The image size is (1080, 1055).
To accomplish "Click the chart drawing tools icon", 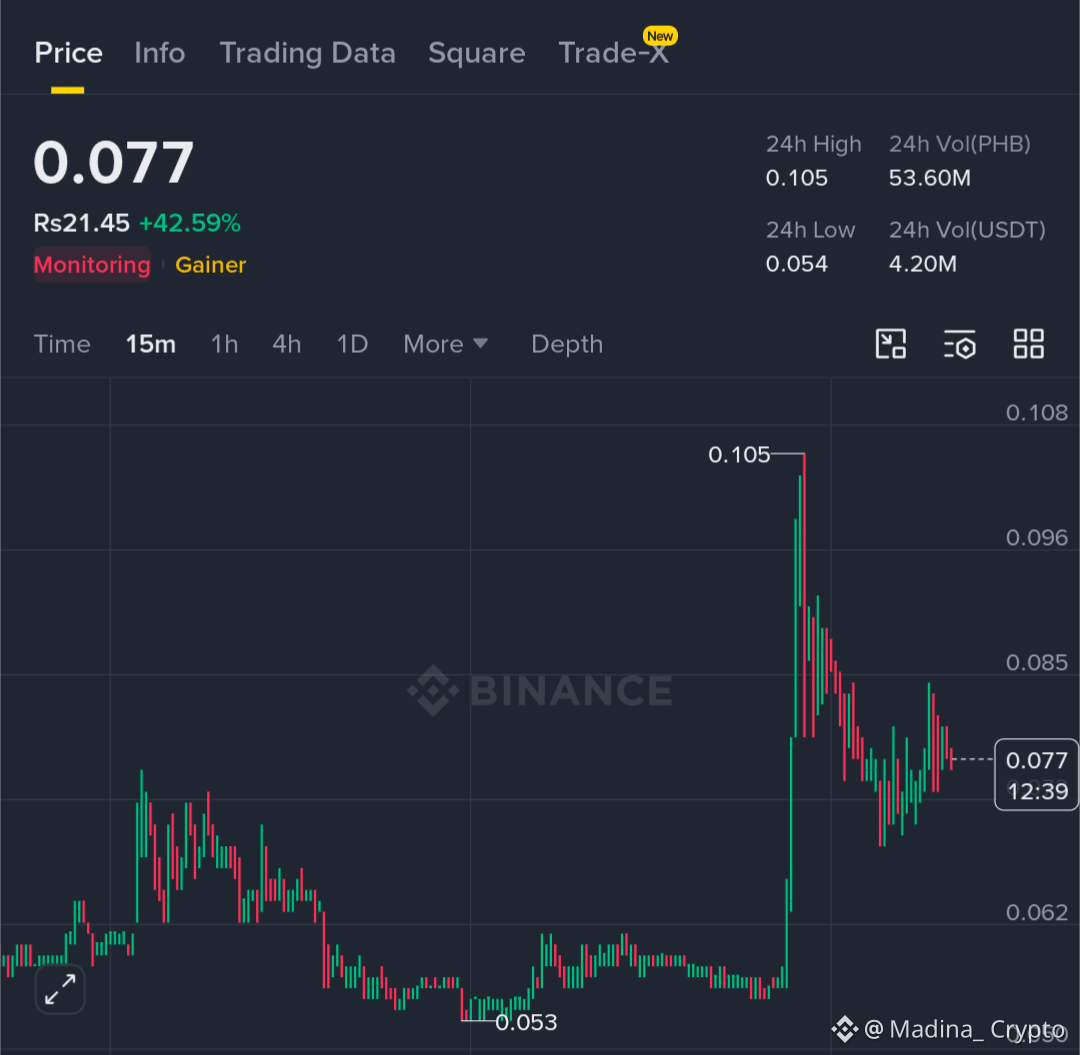I will pyautogui.click(x=891, y=344).
